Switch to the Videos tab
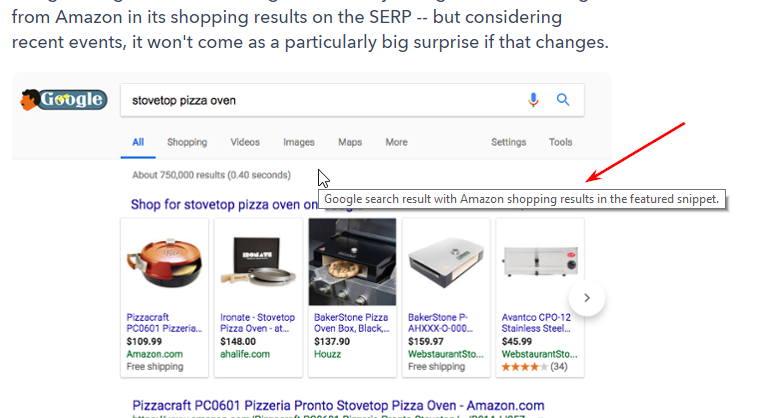Viewport: 759px width, 418px height. [x=245, y=142]
